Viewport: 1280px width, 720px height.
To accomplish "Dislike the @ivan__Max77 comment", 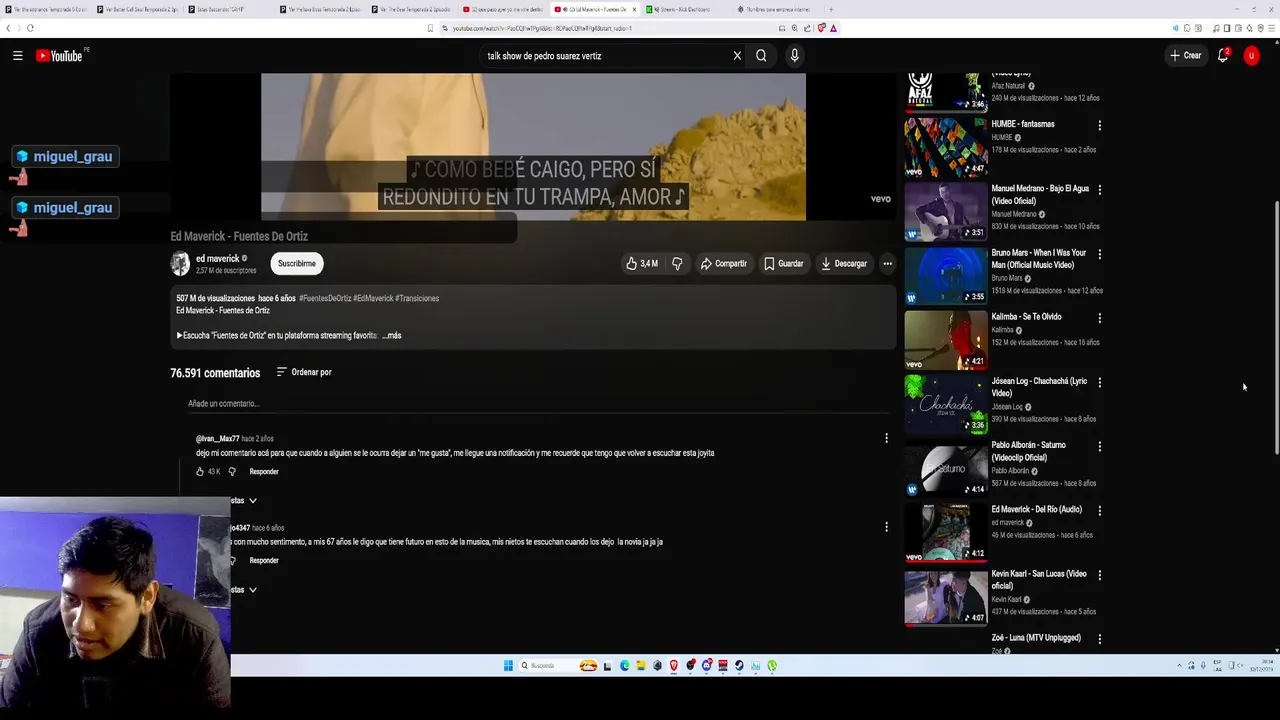I will 232,472.
